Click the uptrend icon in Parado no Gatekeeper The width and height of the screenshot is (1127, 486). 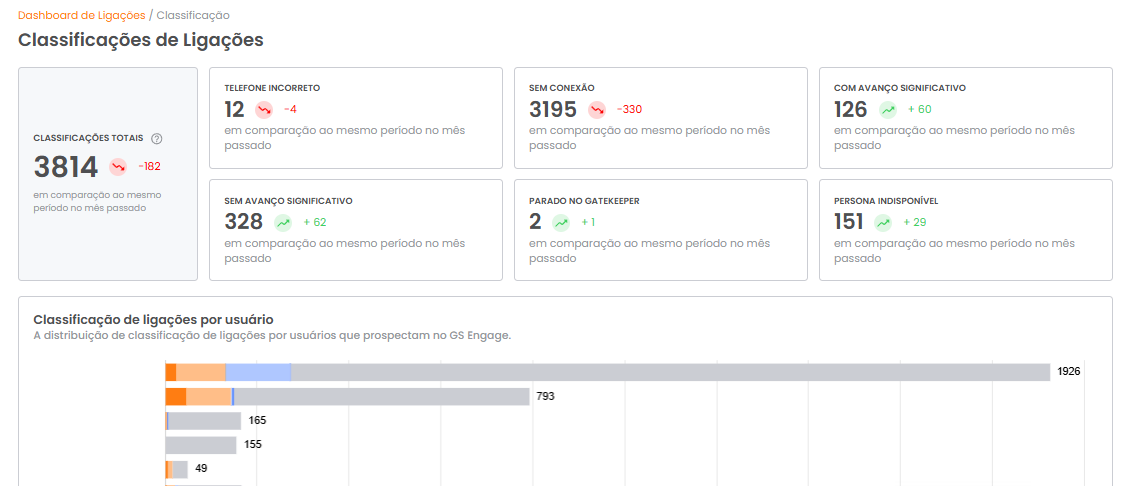coord(561,222)
